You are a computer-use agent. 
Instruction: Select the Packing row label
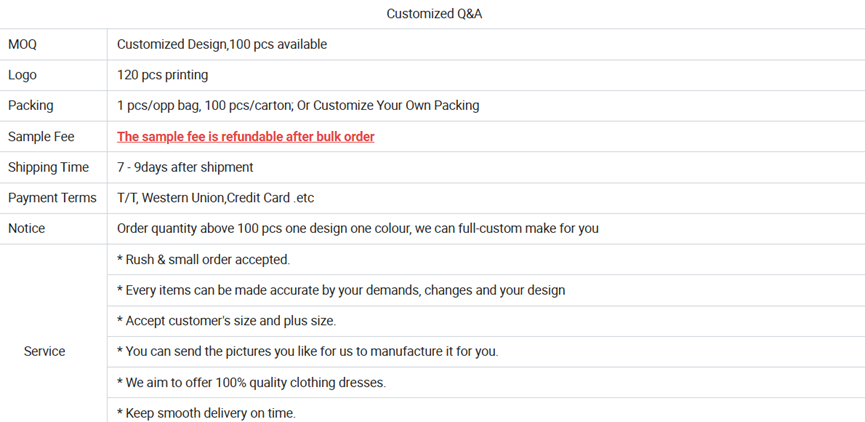31,105
